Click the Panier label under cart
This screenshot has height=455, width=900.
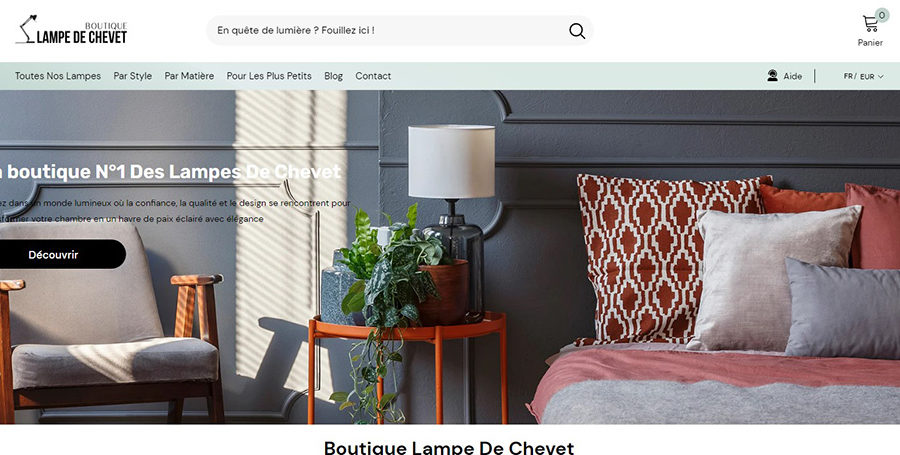870,42
